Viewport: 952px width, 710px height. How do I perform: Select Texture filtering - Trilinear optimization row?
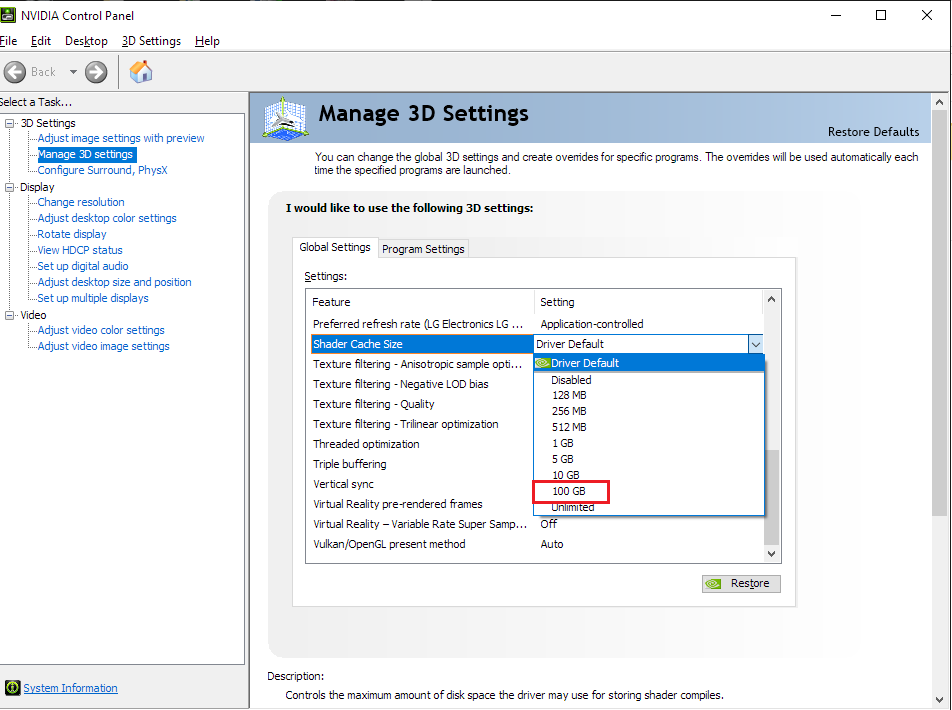click(422, 425)
